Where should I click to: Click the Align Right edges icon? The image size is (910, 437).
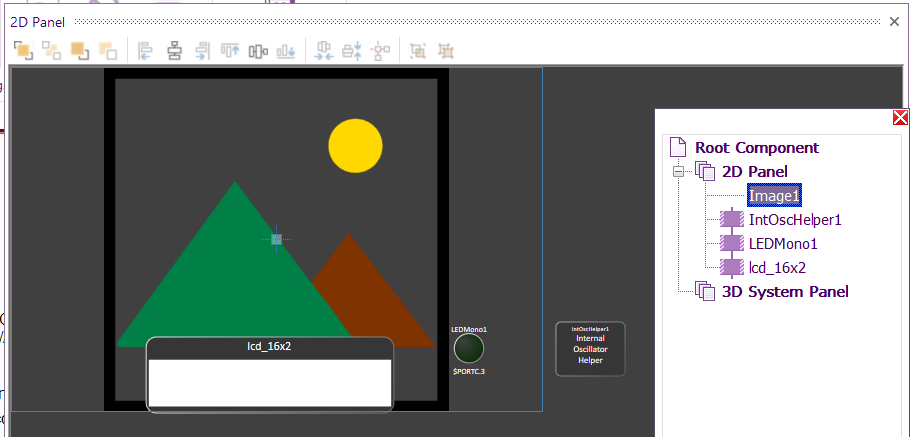coord(203,50)
